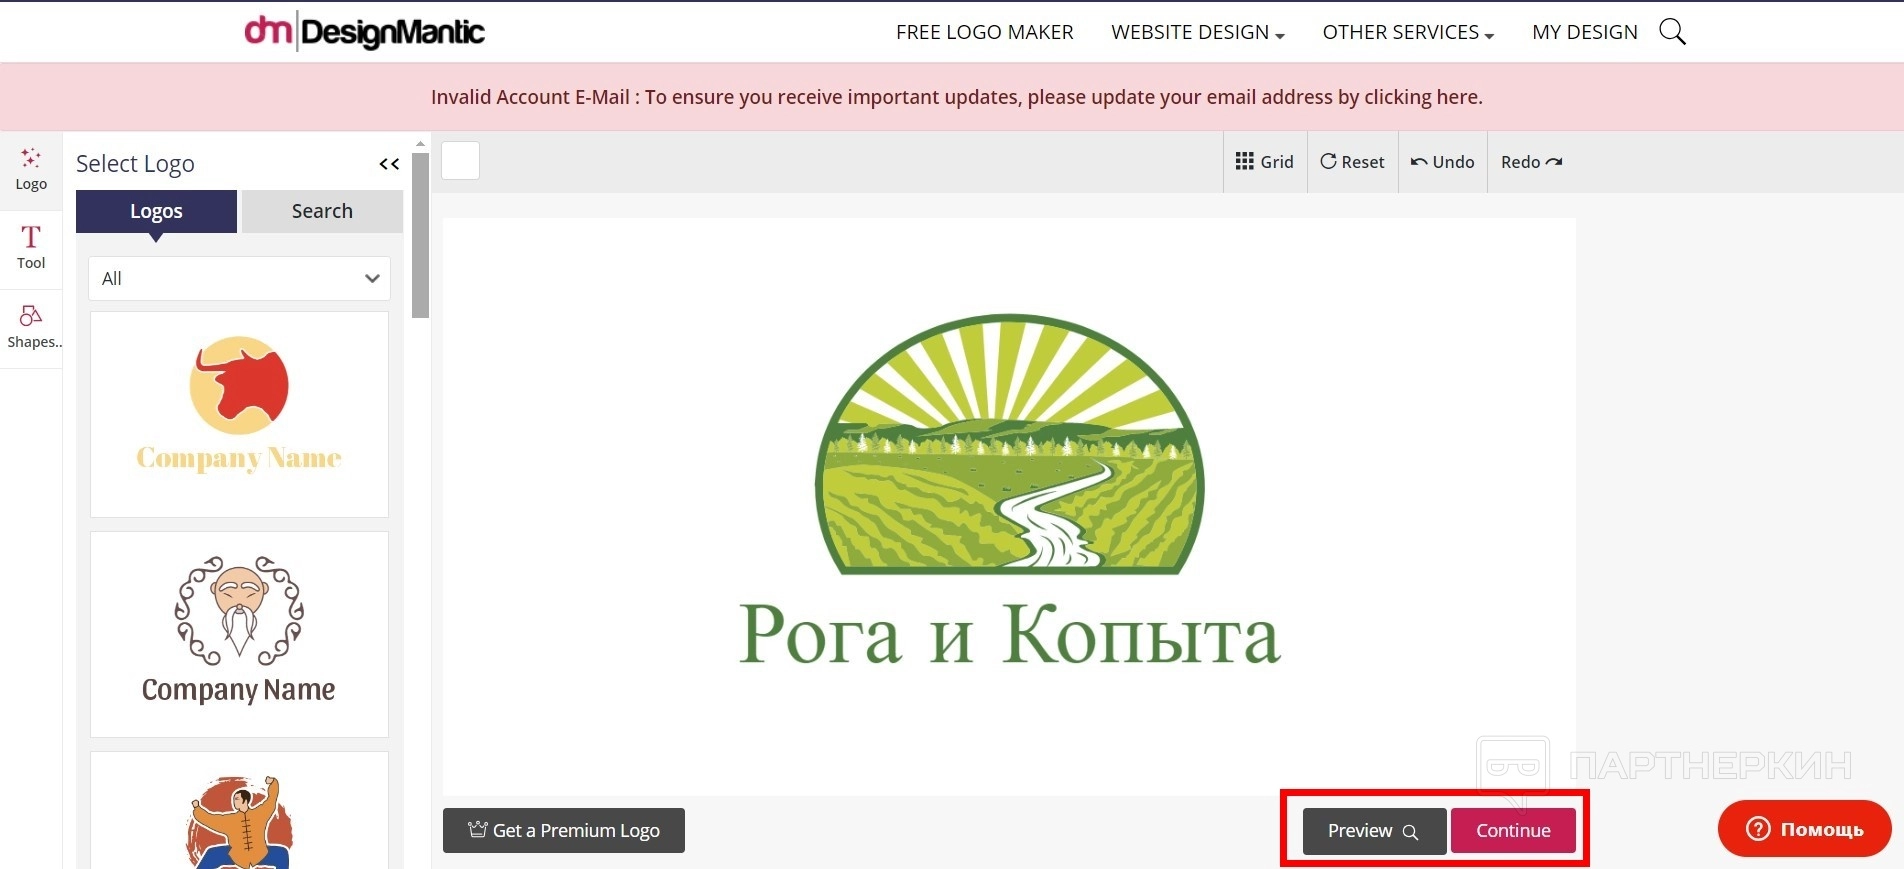Screen dimensions: 1904x869
Task: Open the Shapes sidebar panel
Action: [31, 328]
